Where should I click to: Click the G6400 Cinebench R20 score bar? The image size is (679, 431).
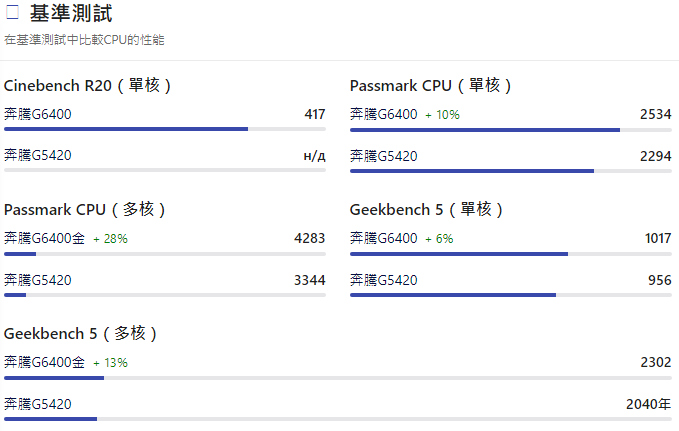tap(126, 129)
